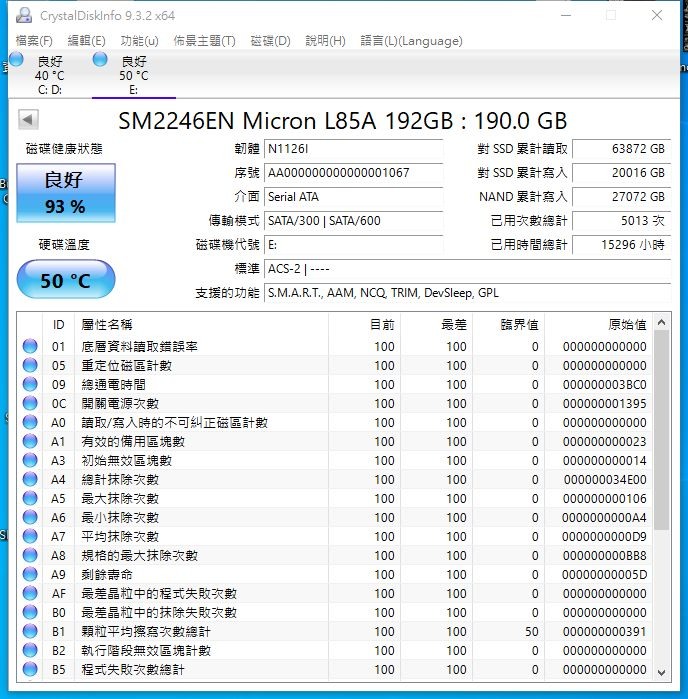Image resolution: width=688 pixels, height=699 pixels.
Task: Click the CrystalDiskInfo title bar app icon
Action: pos(24,16)
